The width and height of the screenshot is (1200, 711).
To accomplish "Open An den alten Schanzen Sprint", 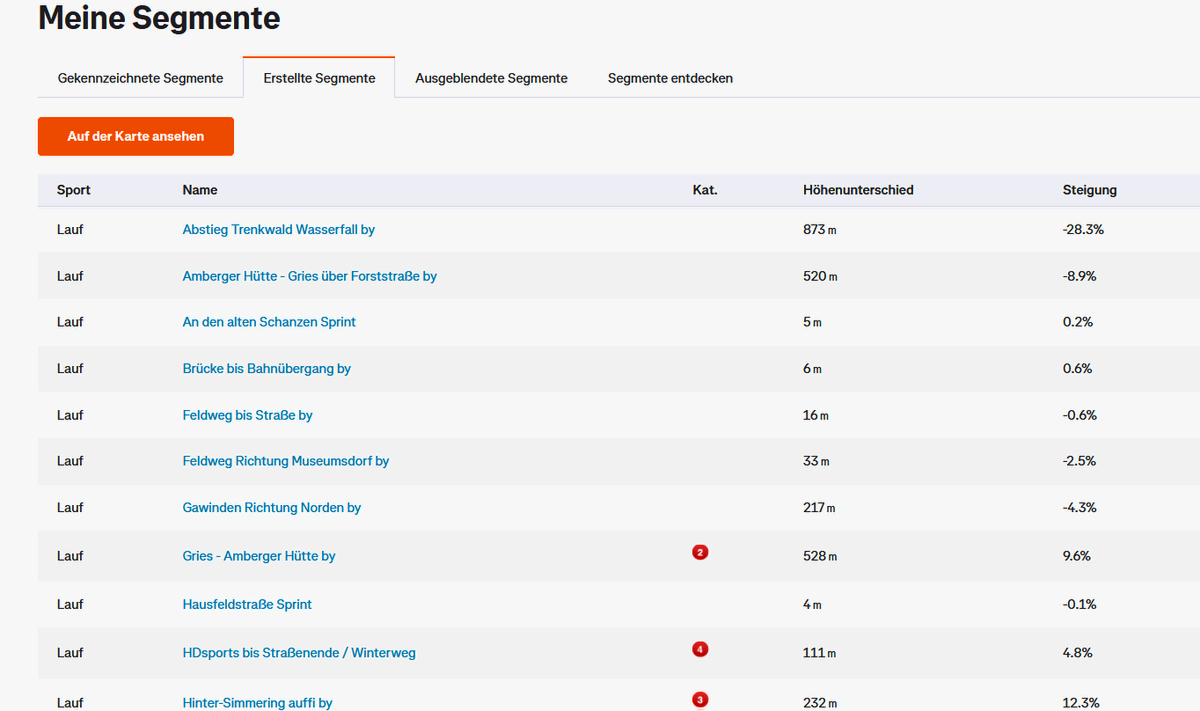I will point(268,322).
